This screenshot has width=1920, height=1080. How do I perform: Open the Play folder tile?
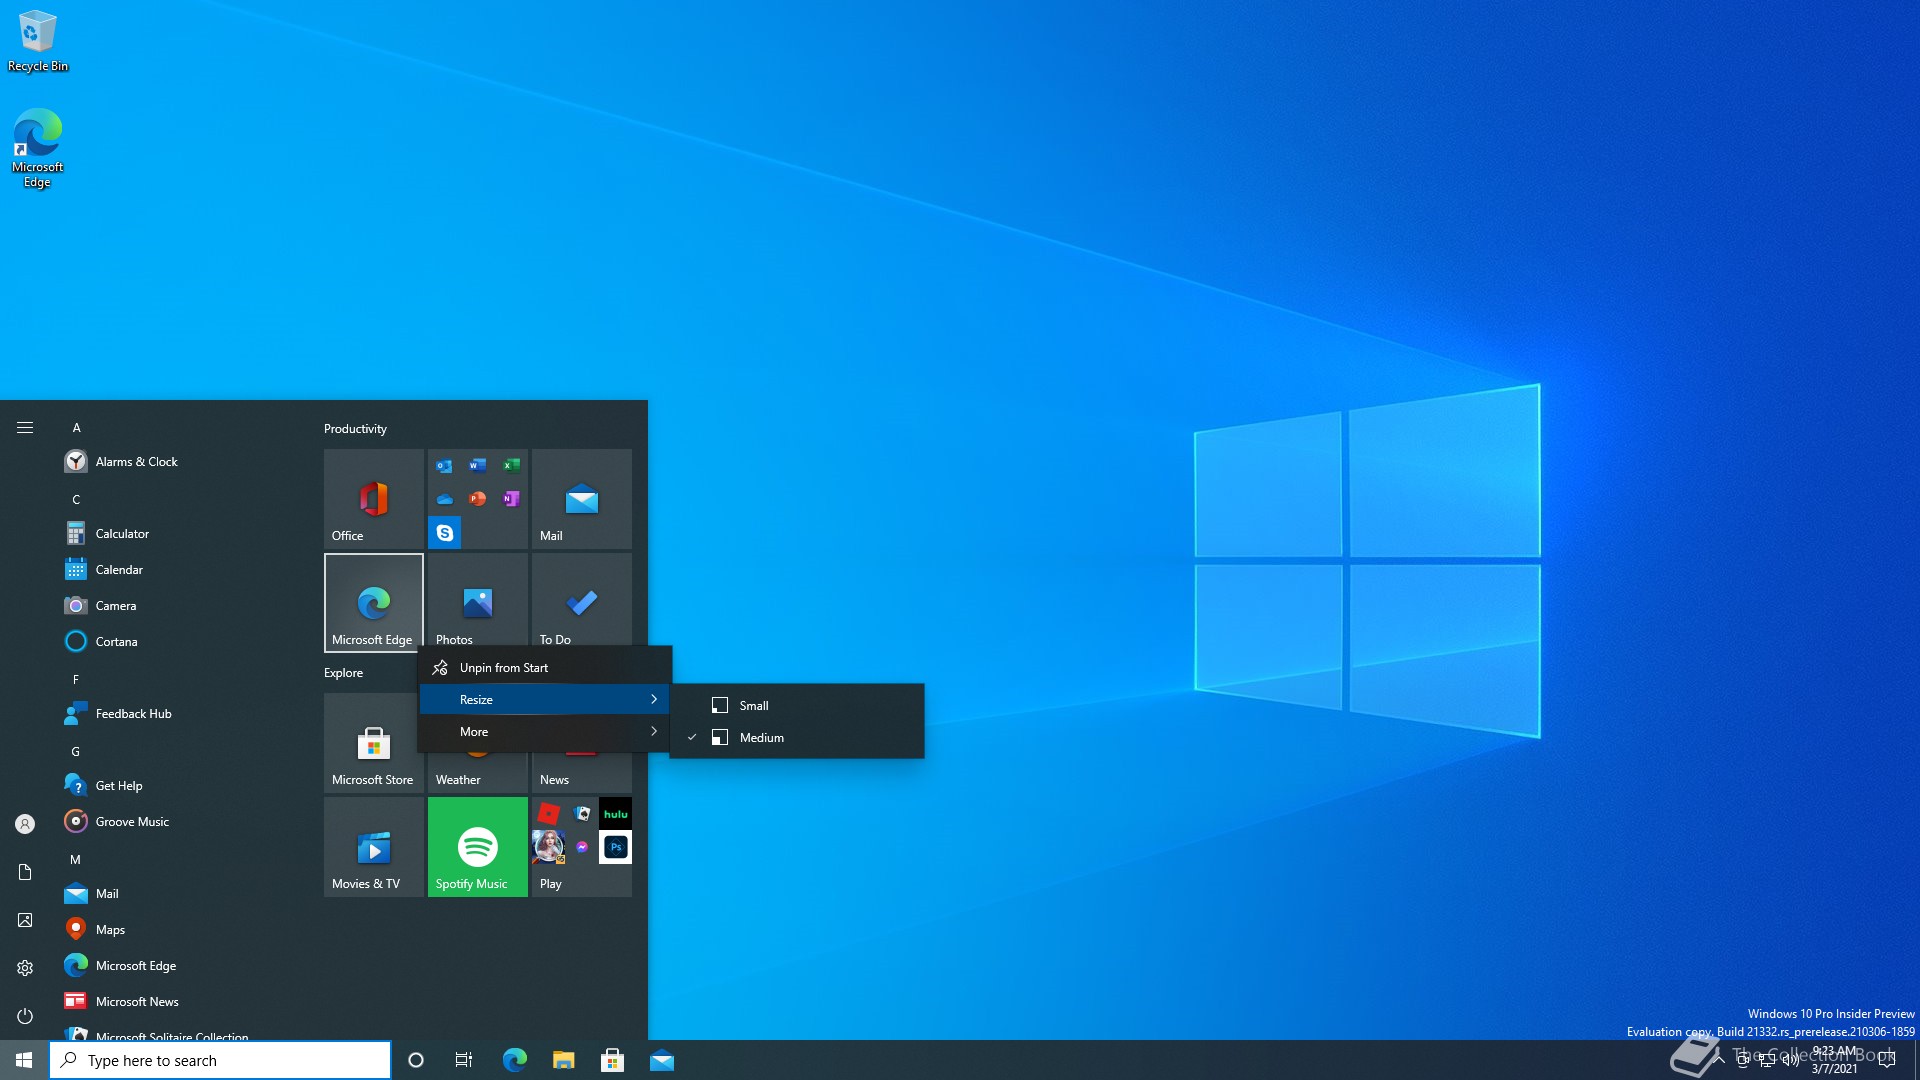click(x=582, y=847)
